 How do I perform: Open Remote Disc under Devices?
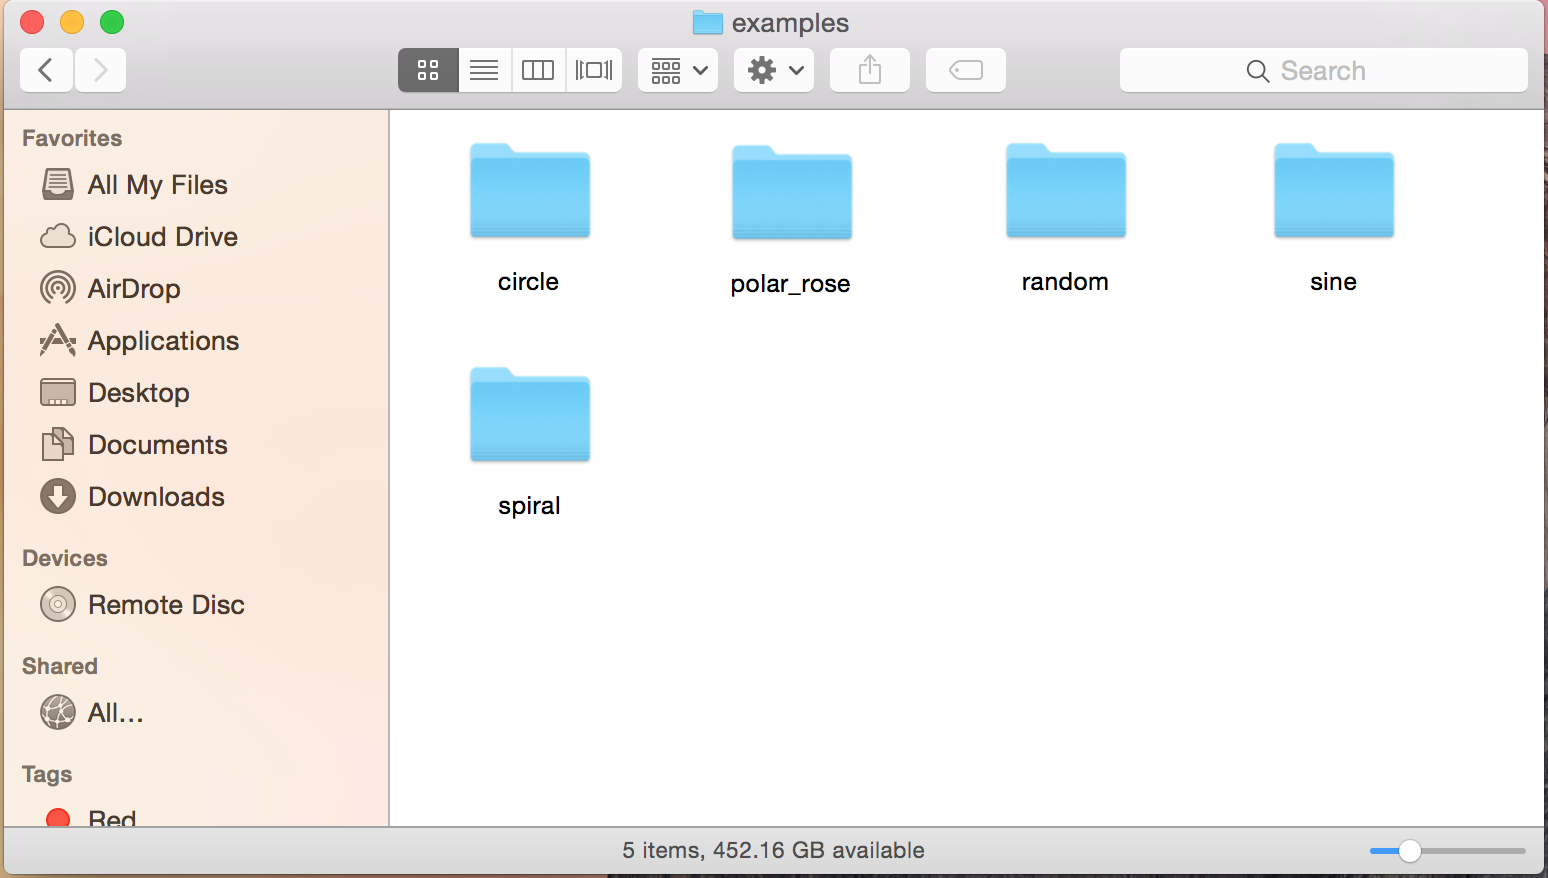point(196,604)
